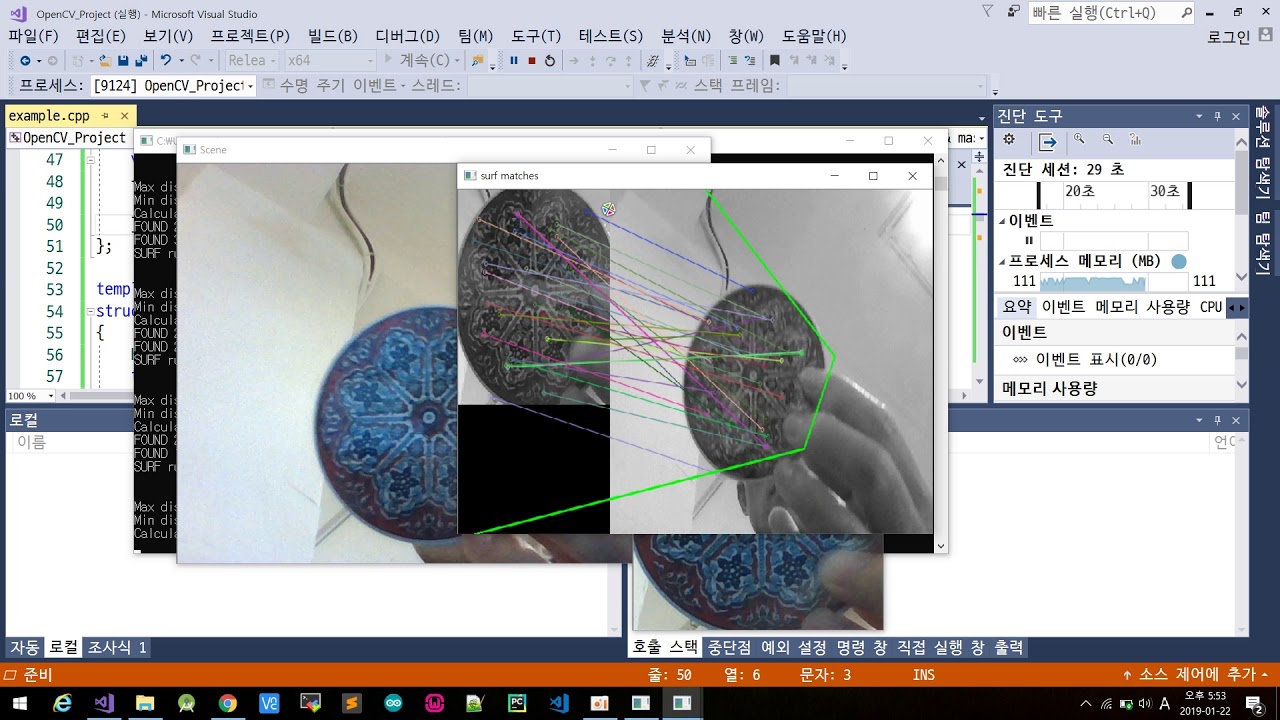The width and height of the screenshot is (1280, 720).
Task: Click the diagnostic session output arrow icon
Action: 1047,141
